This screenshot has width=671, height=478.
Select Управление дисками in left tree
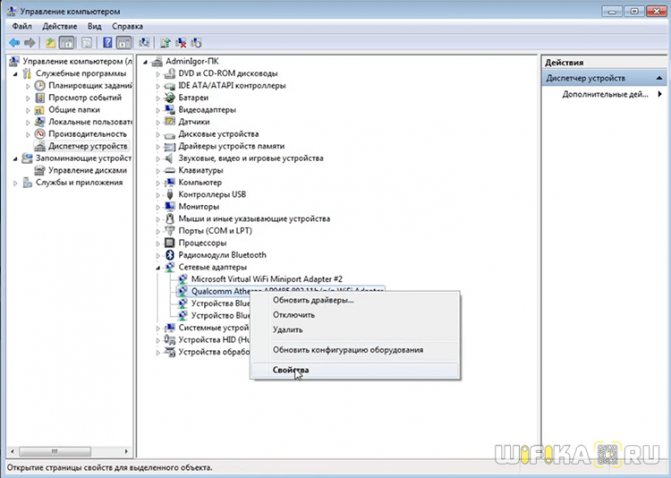coord(88,170)
